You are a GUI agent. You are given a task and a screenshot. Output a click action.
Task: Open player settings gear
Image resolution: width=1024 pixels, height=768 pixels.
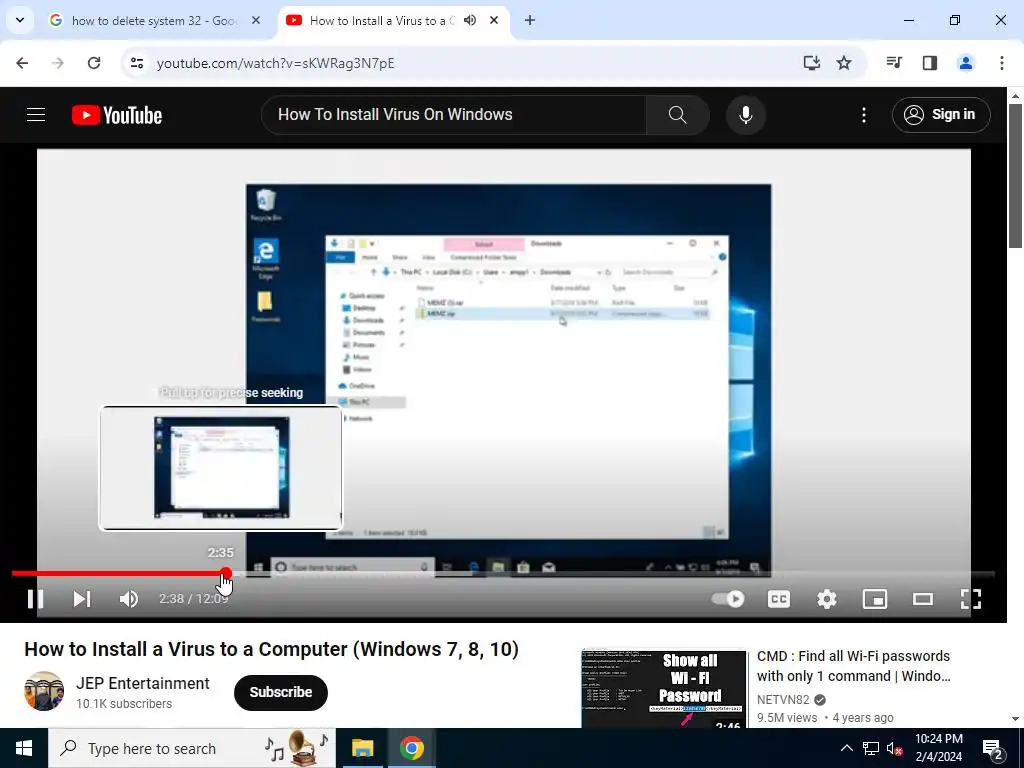click(x=827, y=599)
